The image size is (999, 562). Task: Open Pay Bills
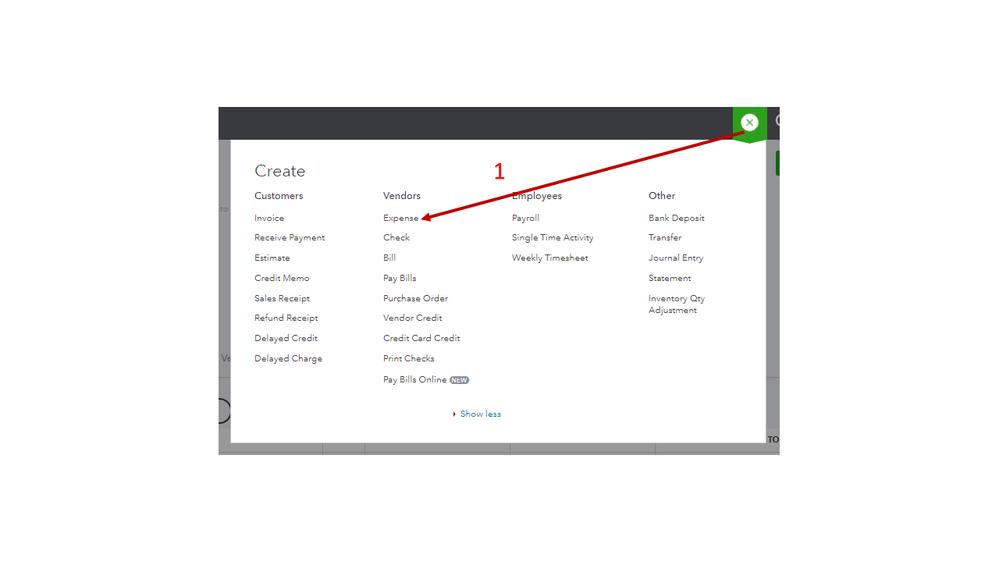click(399, 278)
